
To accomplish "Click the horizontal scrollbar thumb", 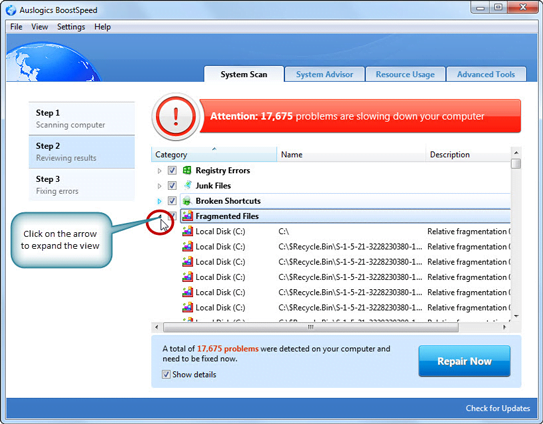I will tap(311, 327).
